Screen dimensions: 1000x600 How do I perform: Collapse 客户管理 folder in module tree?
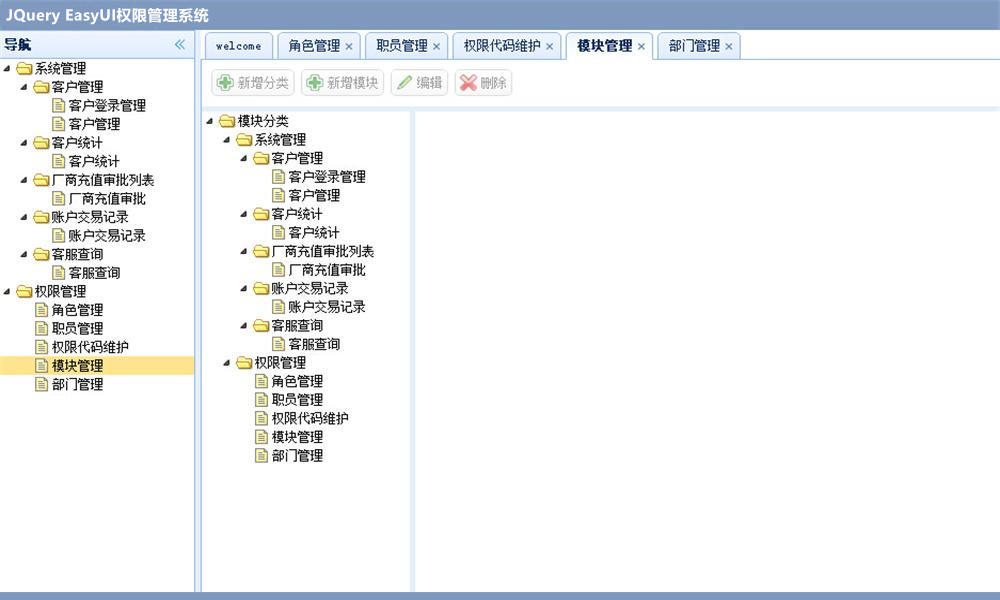click(x=244, y=158)
